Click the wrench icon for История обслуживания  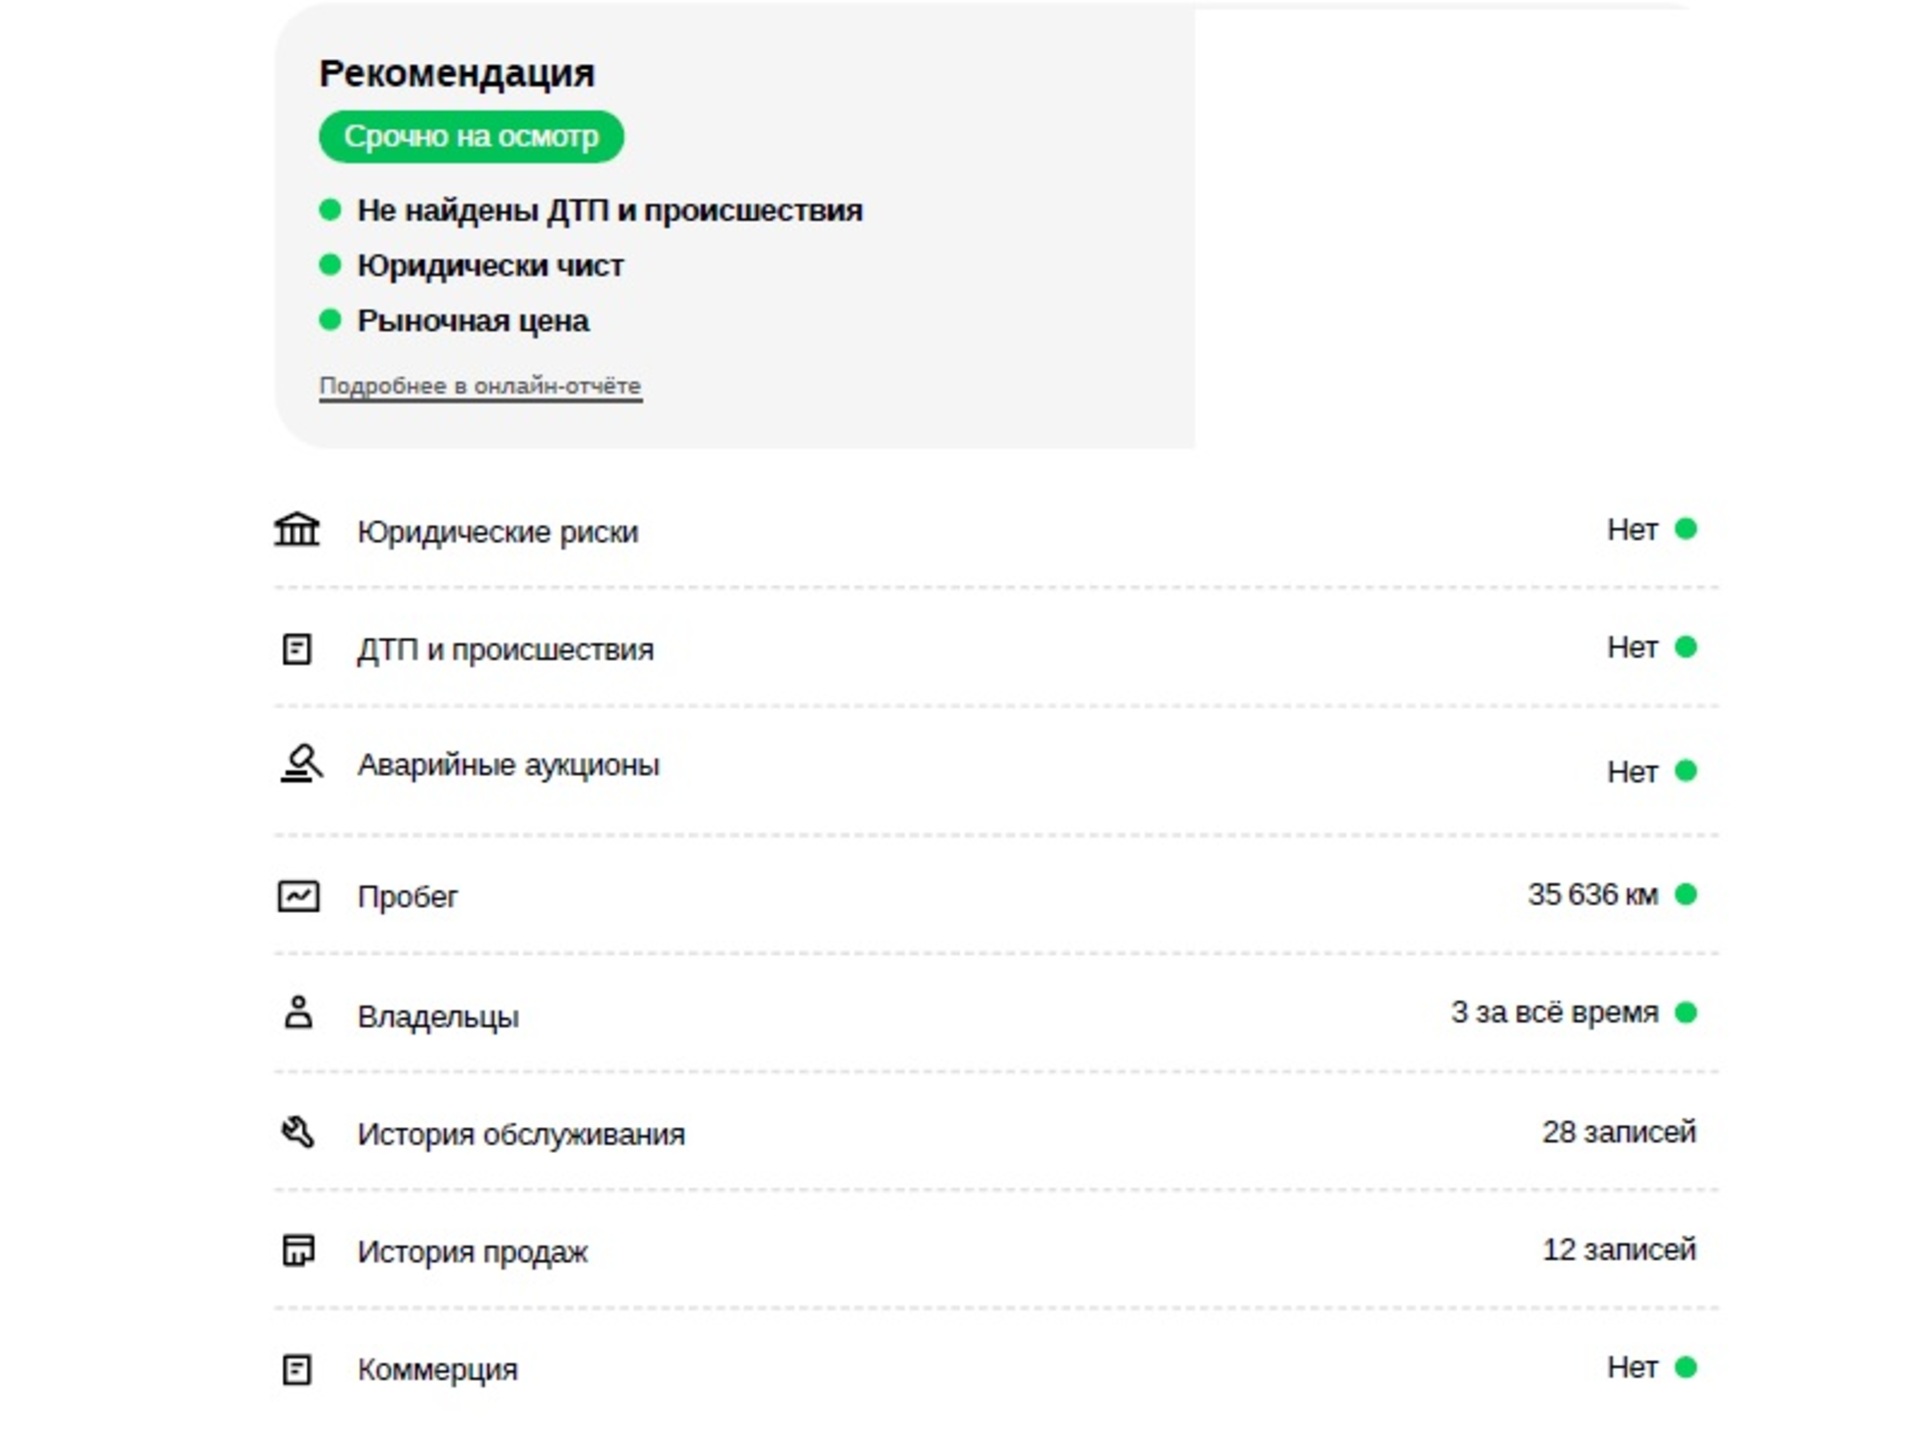[x=297, y=1132]
